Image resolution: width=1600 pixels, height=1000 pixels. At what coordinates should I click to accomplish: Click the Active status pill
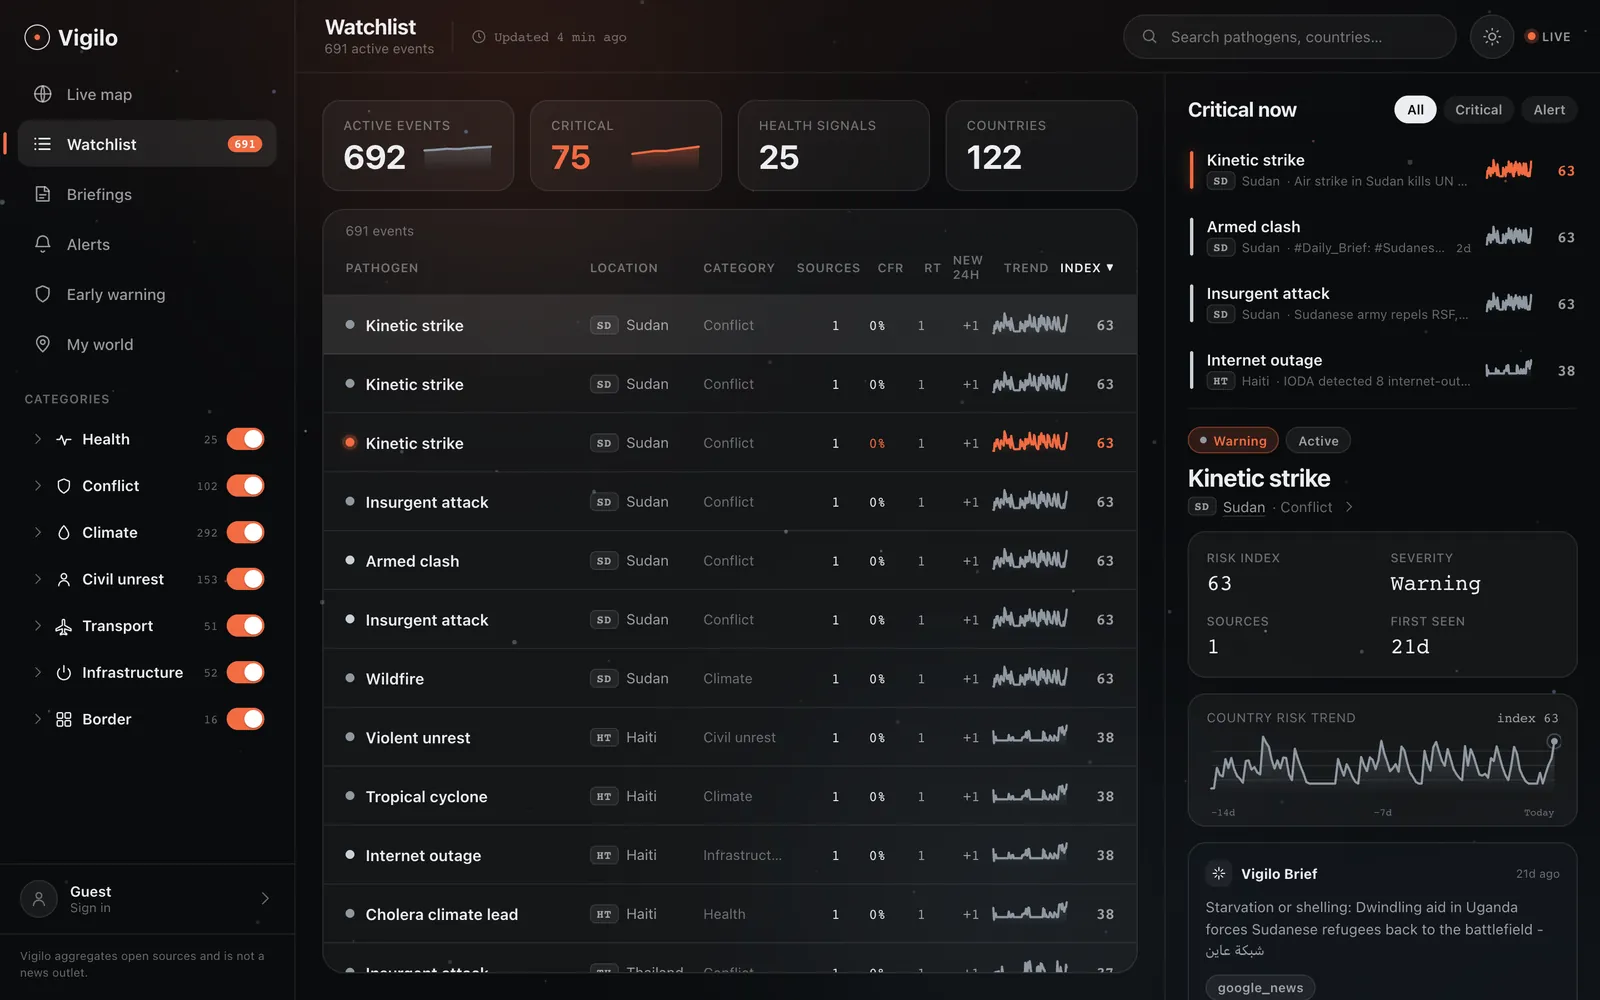pos(1318,441)
